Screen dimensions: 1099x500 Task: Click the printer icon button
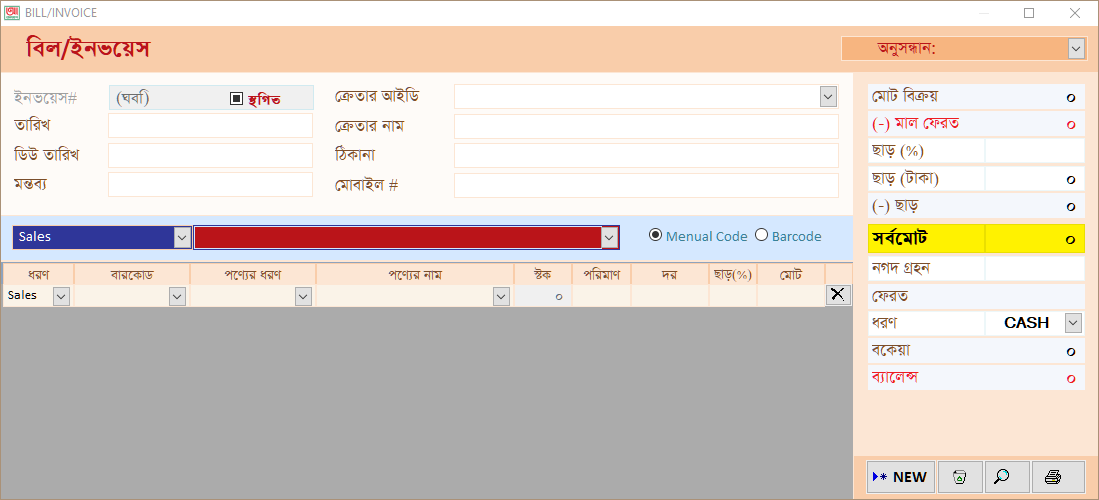(x=1058, y=477)
